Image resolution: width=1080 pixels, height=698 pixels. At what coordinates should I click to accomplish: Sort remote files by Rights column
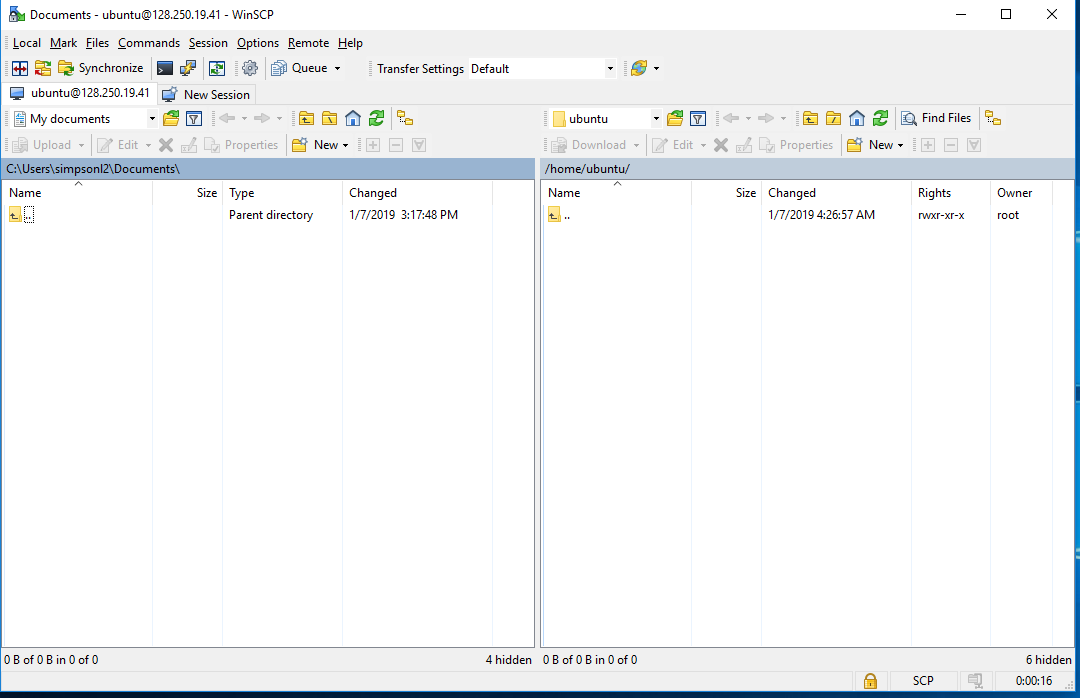(934, 193)
